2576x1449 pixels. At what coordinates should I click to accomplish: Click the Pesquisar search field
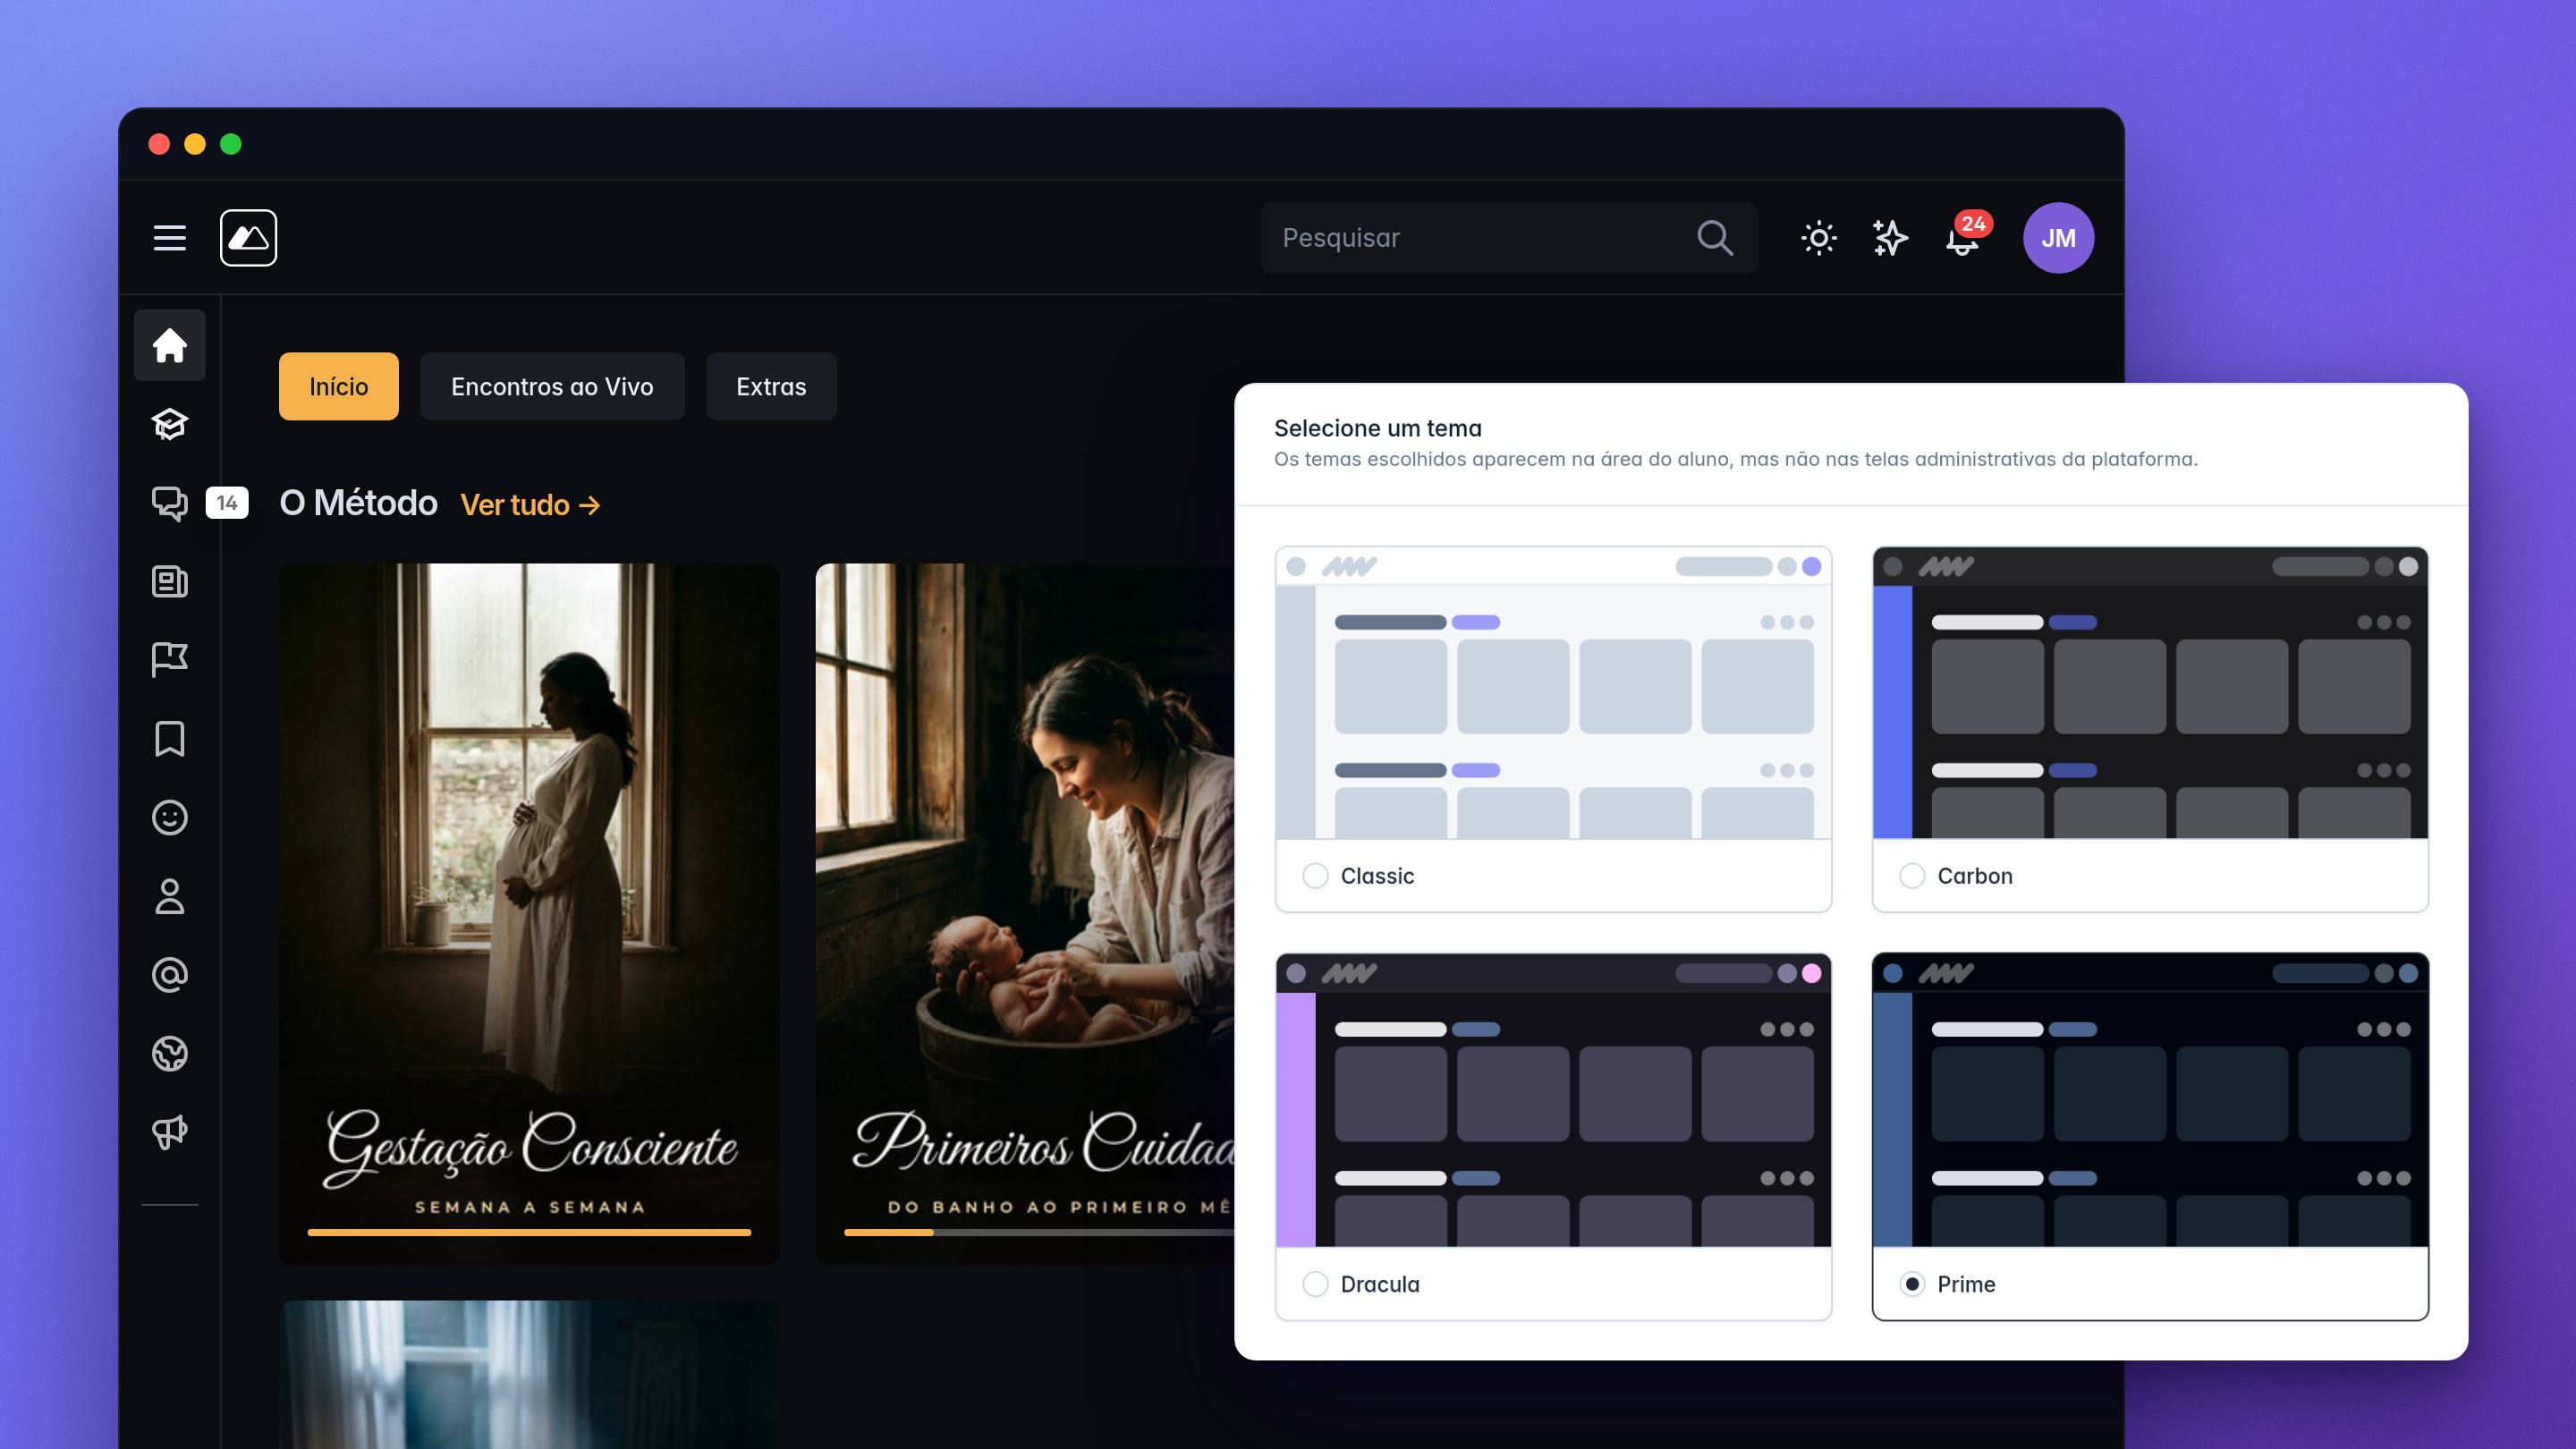(1509, 238)
